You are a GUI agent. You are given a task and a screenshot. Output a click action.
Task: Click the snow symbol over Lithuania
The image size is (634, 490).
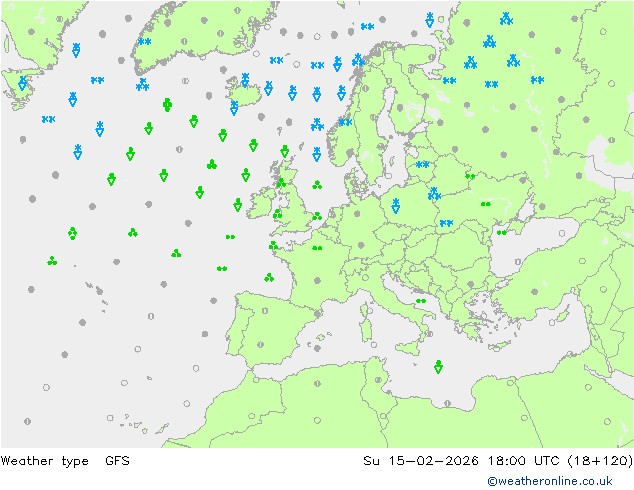[x=422, y=165]
